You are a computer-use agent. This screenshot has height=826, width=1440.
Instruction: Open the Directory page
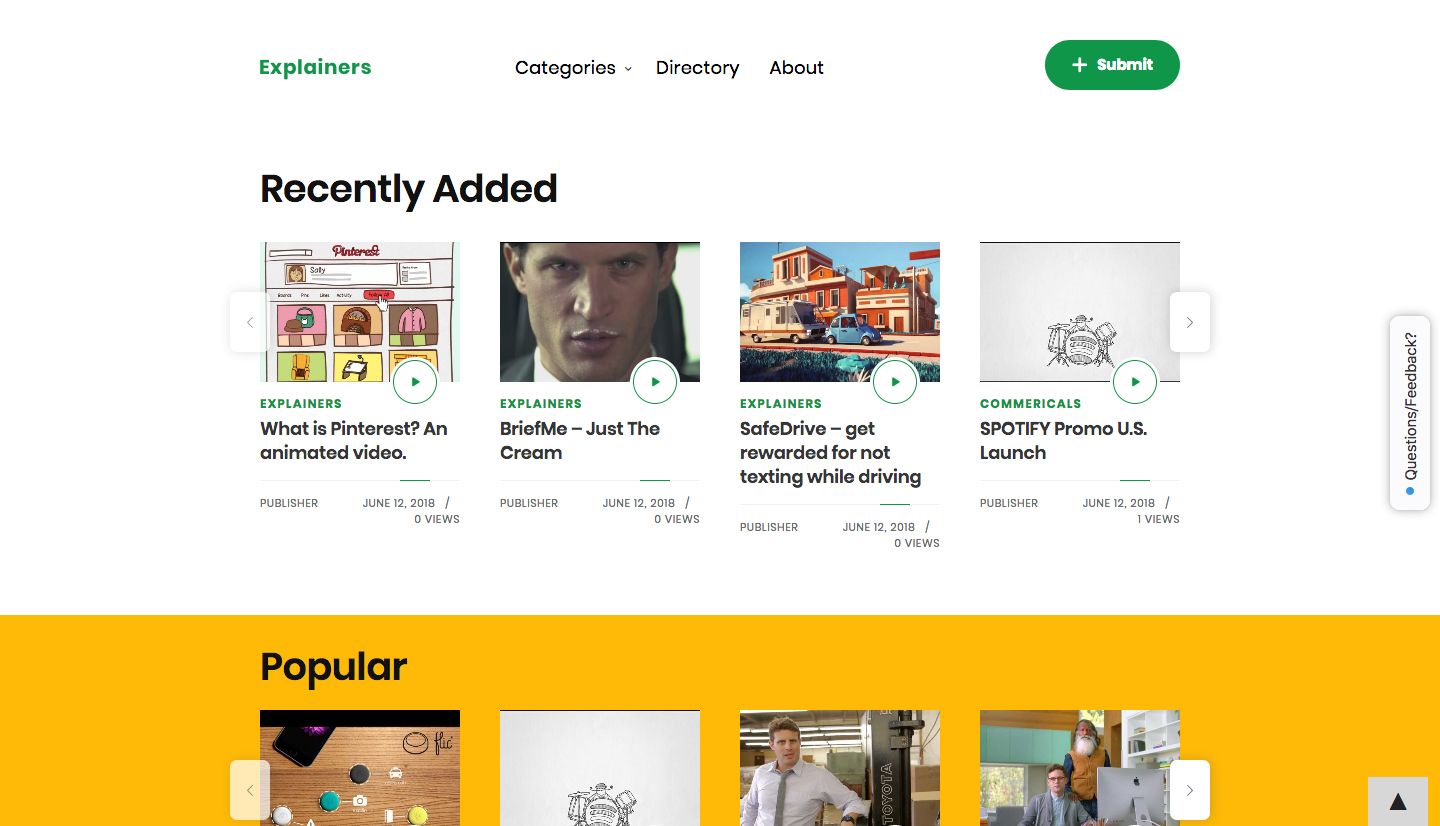point(697,67)
